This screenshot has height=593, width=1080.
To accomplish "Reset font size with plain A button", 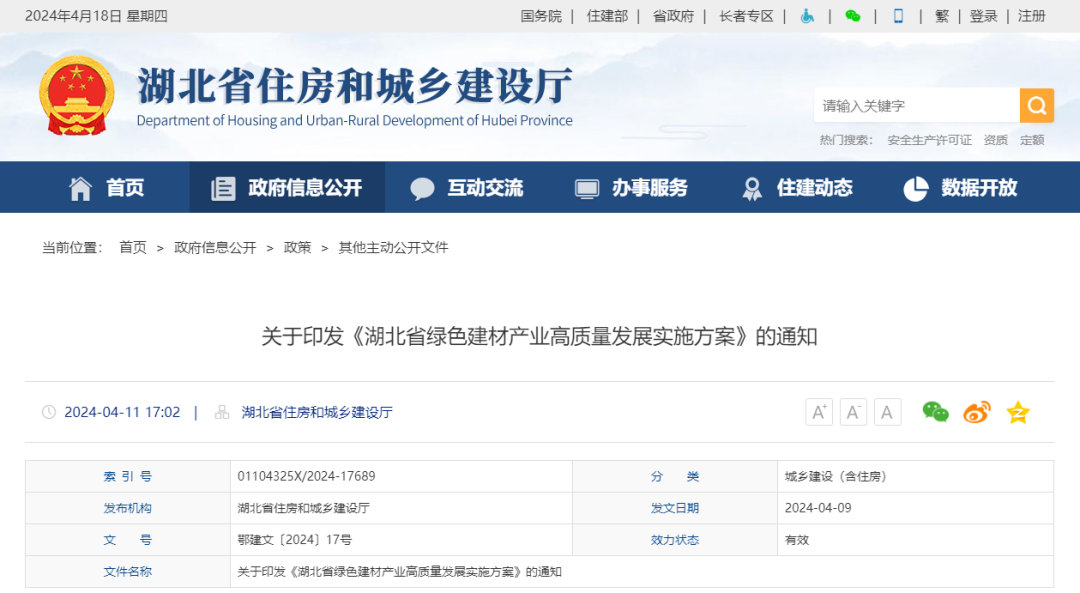I will tap(887, 412).
